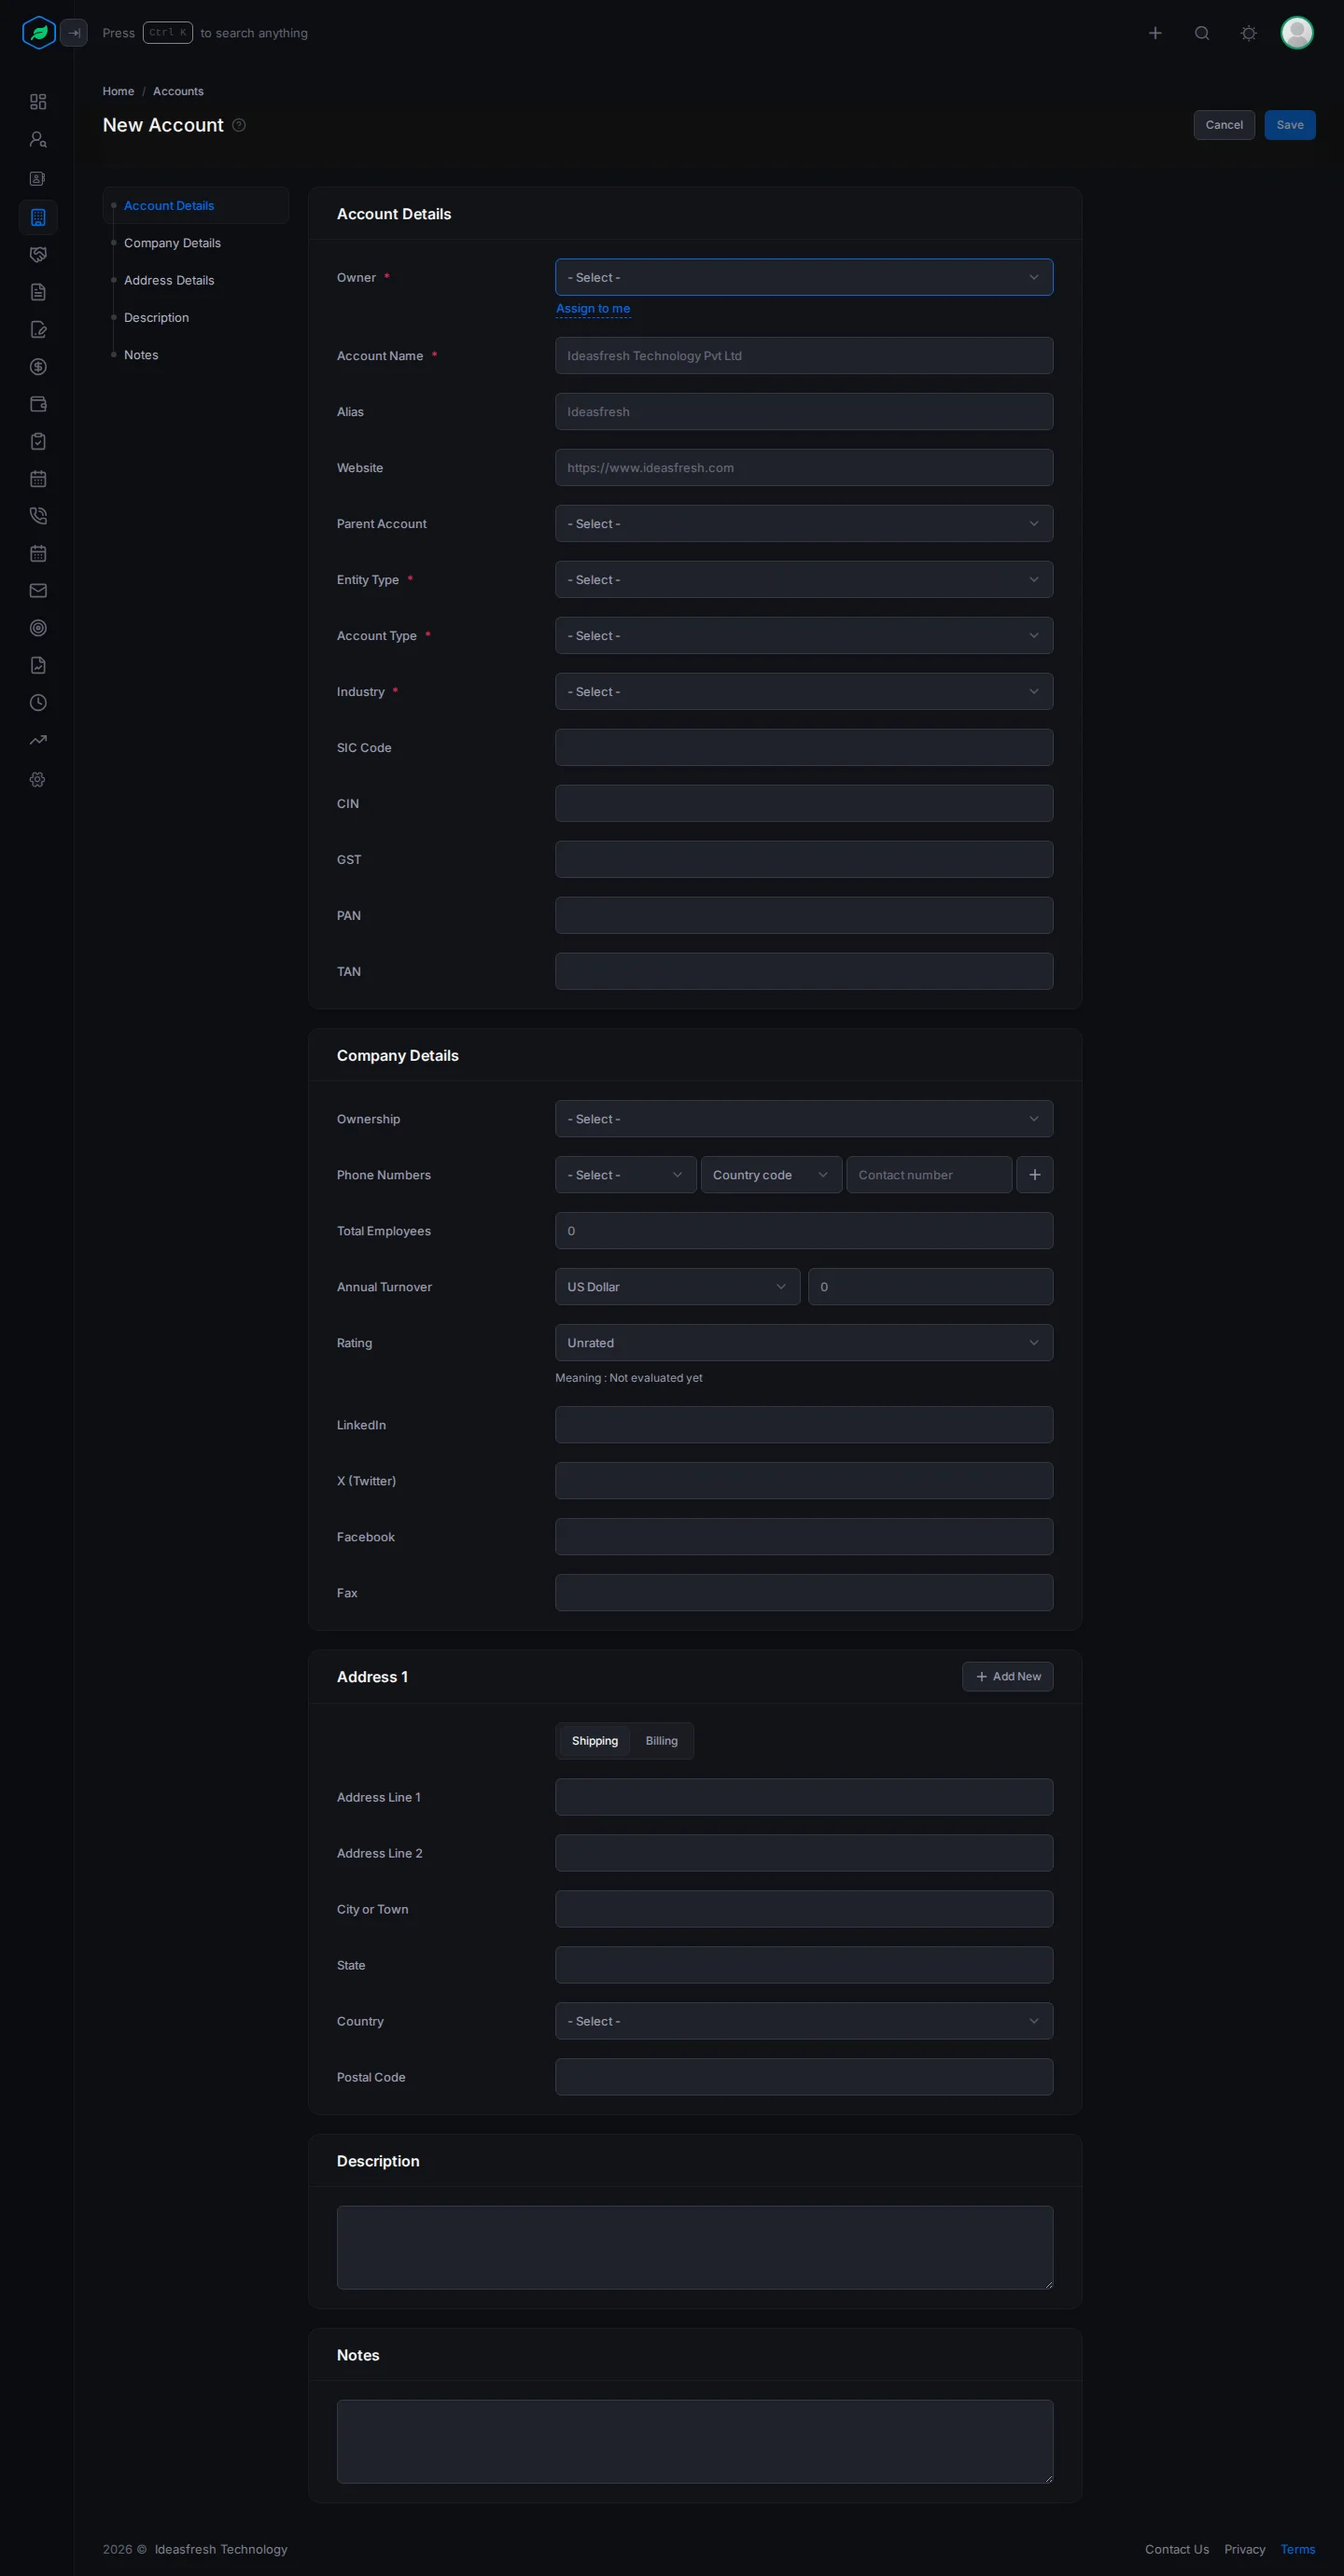
Task: Click the search magnifier icon in top bar
Action: point(1202,33)
